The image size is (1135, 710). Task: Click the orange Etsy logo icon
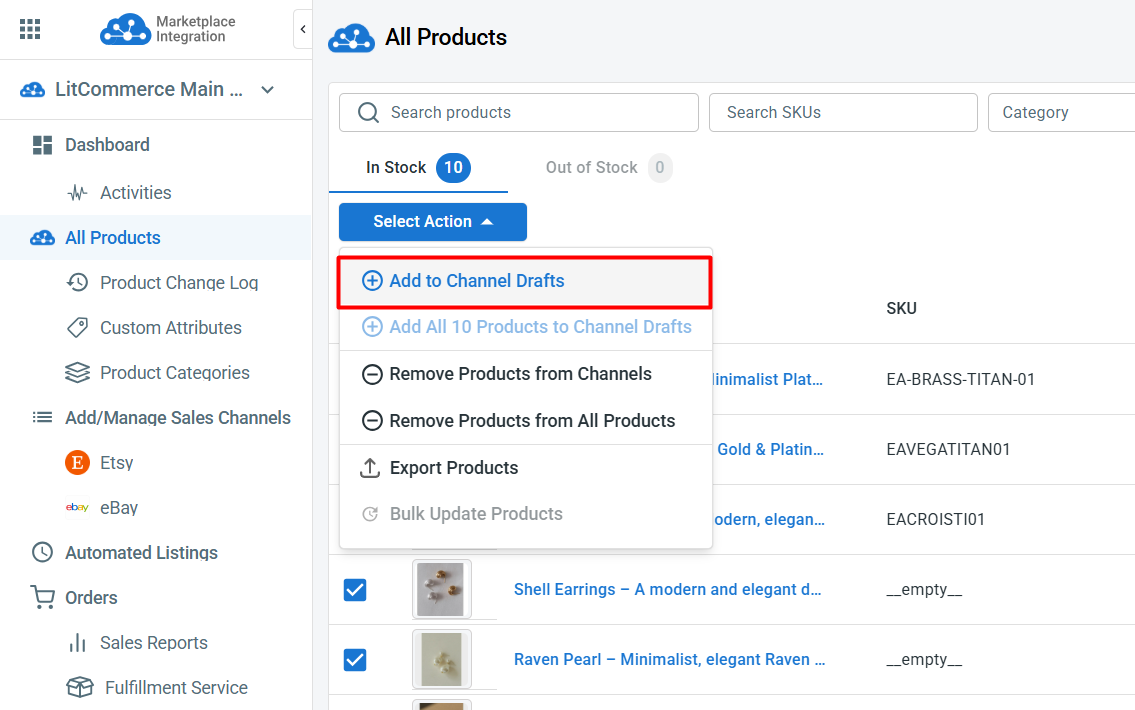click(77, 462)
